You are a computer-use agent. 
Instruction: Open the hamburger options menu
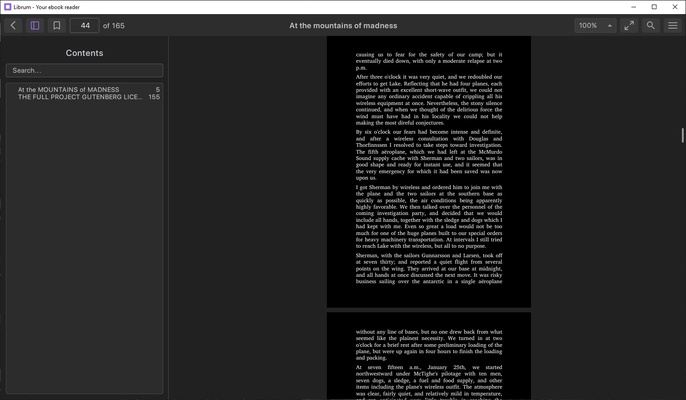point(672,25)
